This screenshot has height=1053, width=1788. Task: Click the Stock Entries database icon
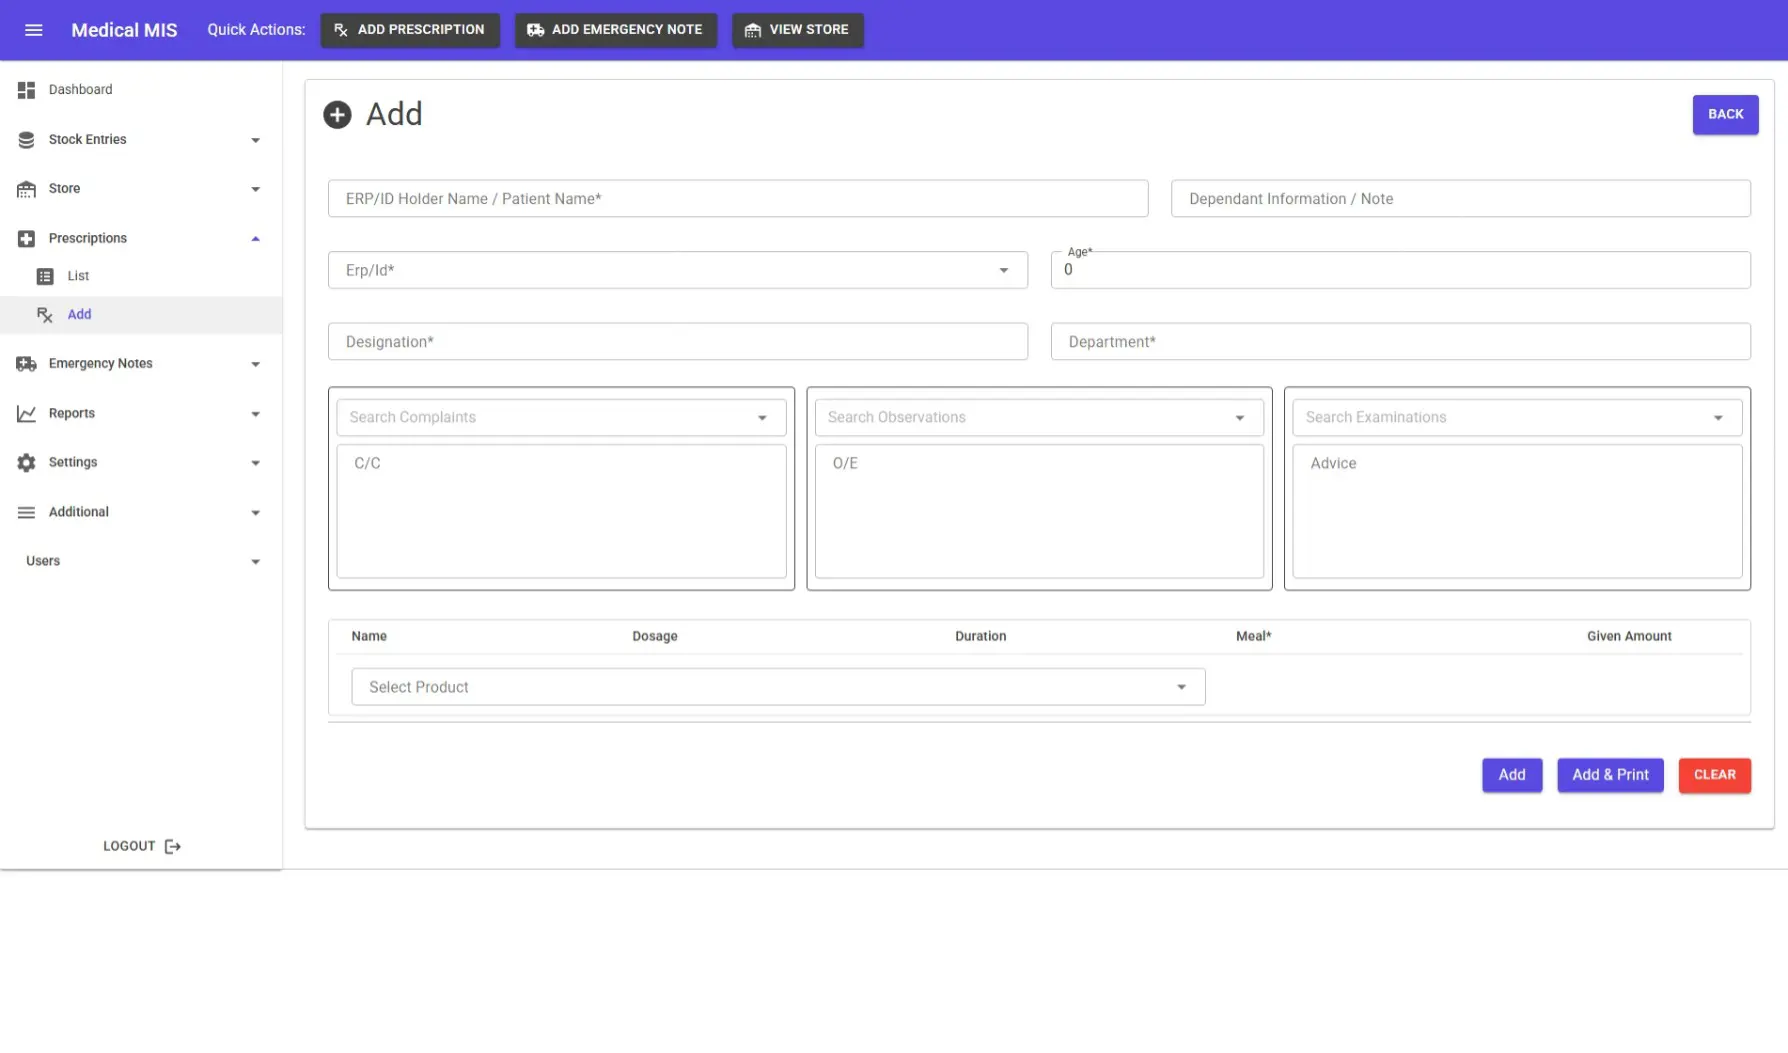[x=27, y=140]
